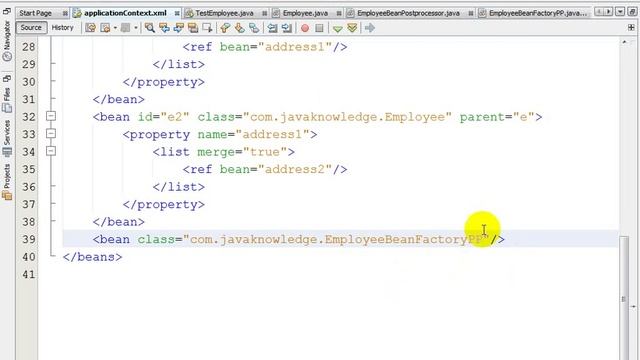Click Shift Line Left icon
This screenshot has height=360, width=640.
[272, 28]
